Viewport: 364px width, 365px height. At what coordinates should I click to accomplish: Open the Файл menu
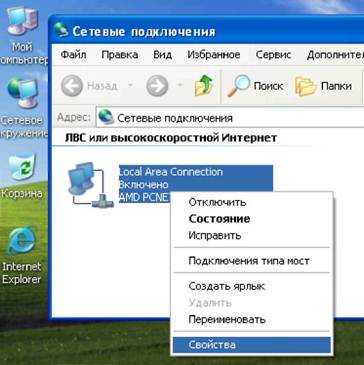73,55
